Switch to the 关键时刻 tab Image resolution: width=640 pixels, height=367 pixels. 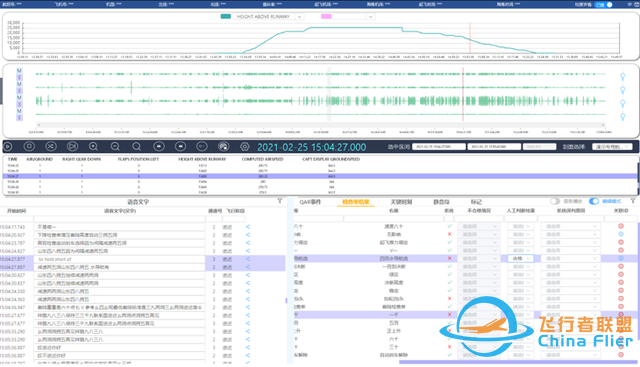coord(401,202)
